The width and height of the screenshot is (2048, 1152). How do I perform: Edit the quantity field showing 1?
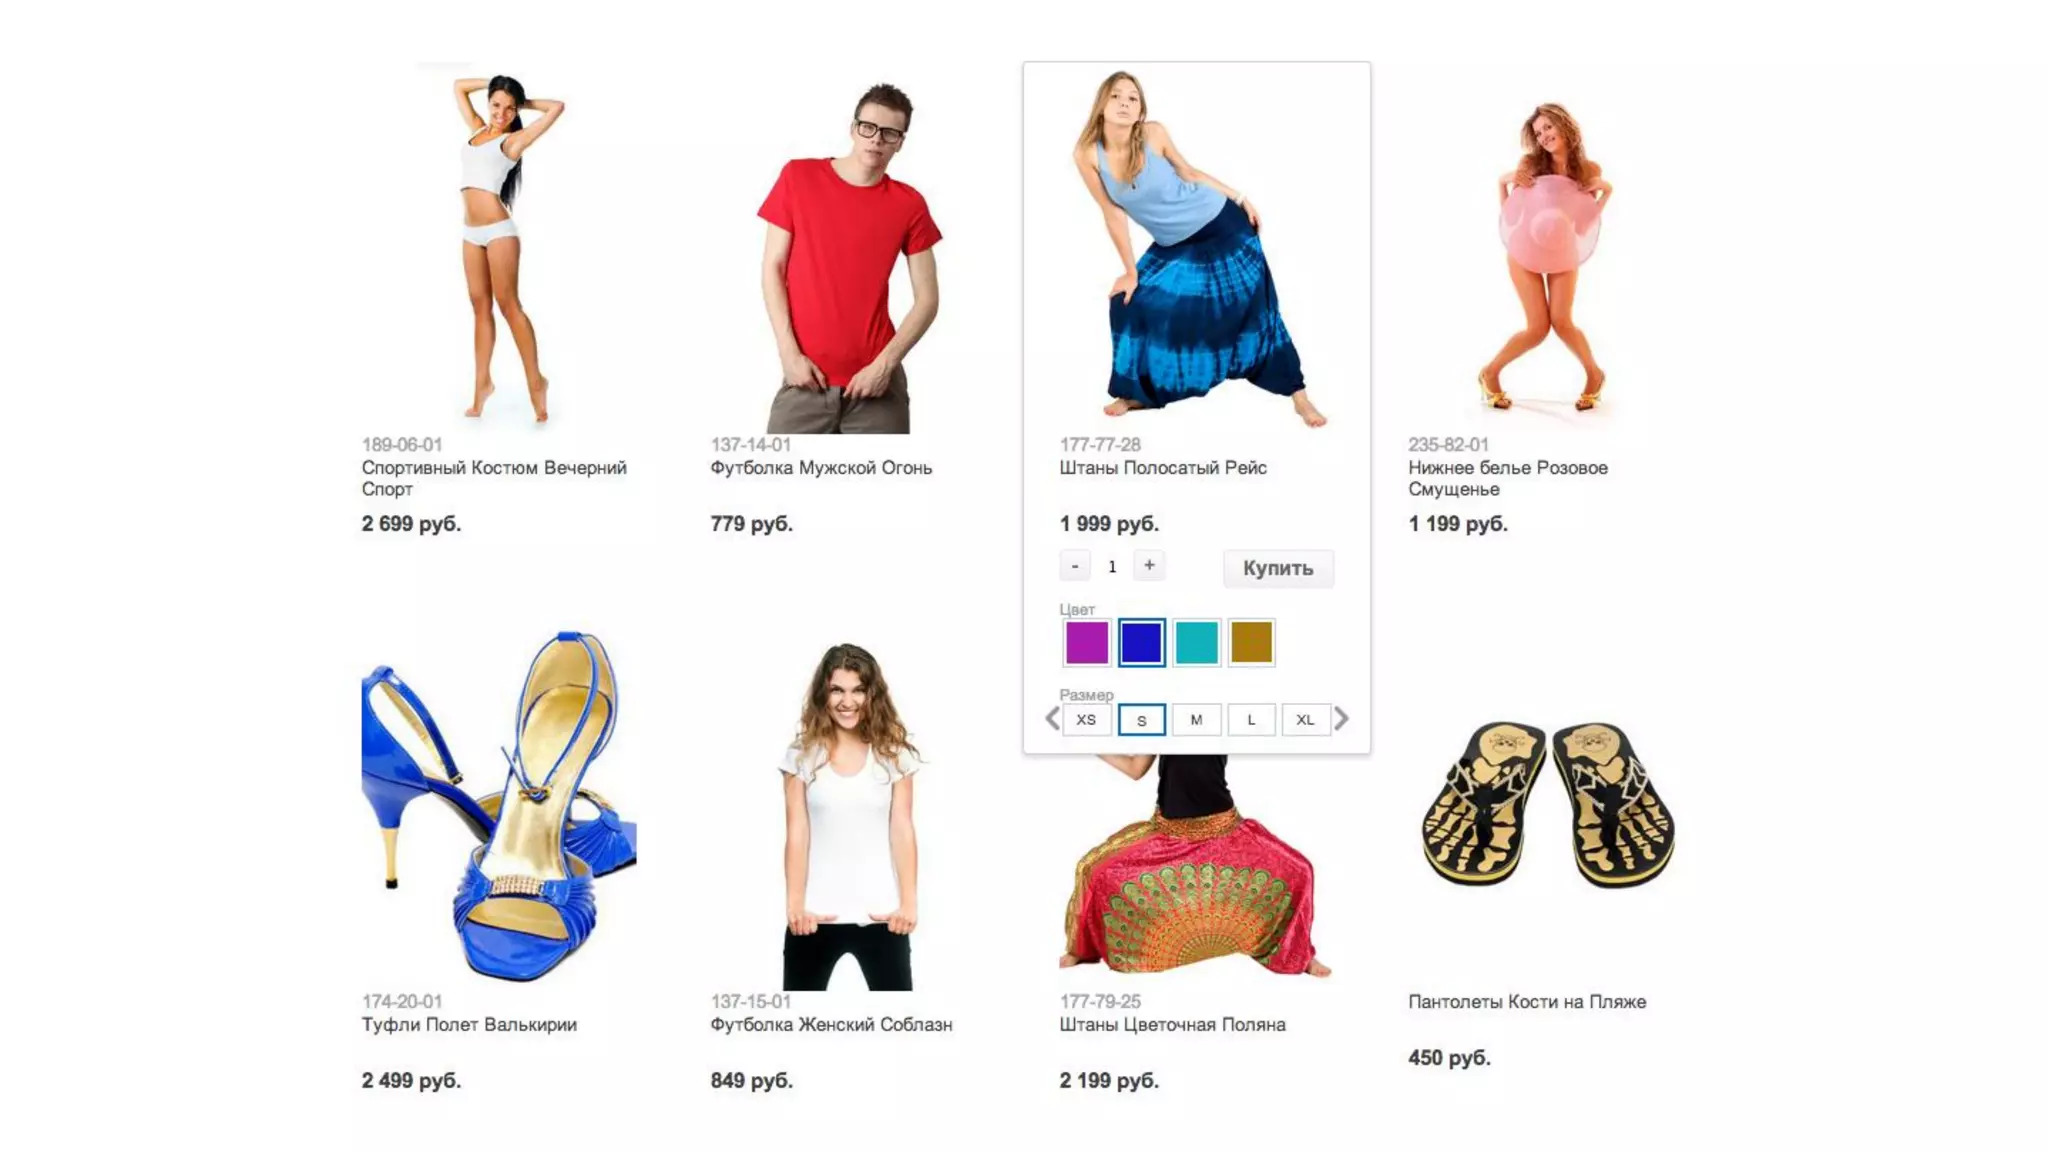click(1112, 567)
